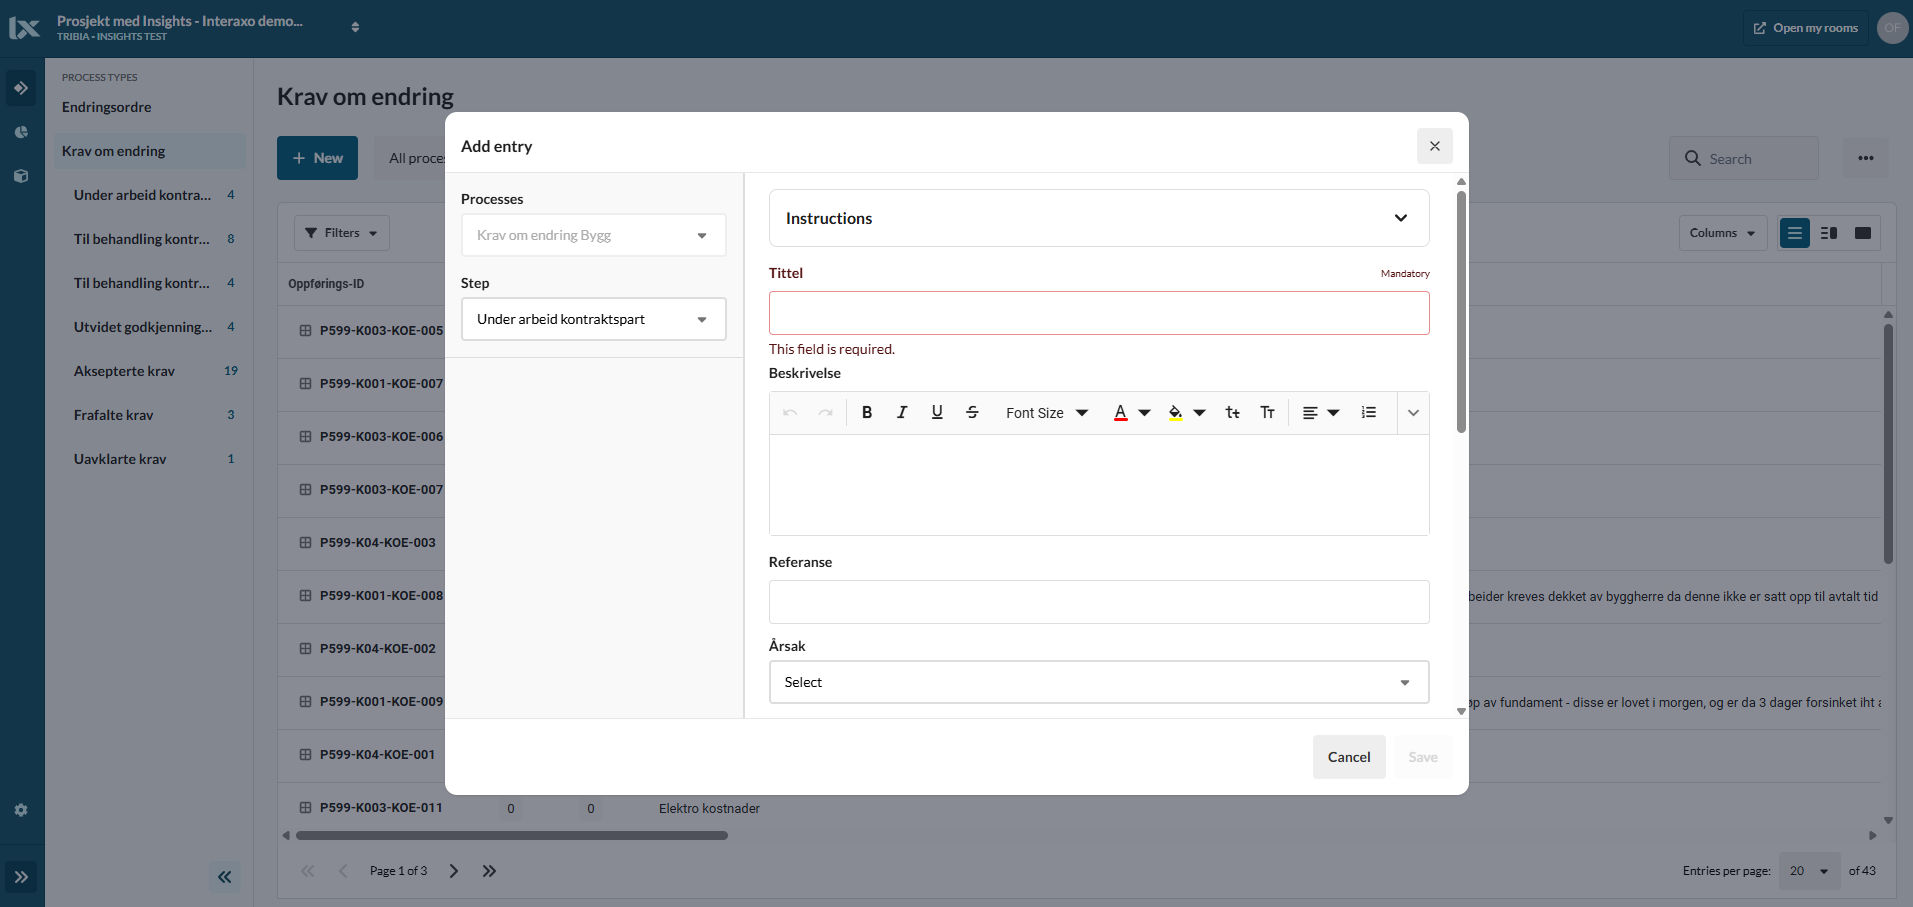Click the highlight background color icon
This screenshot has height=907, width=1913.
point(1176,413)
